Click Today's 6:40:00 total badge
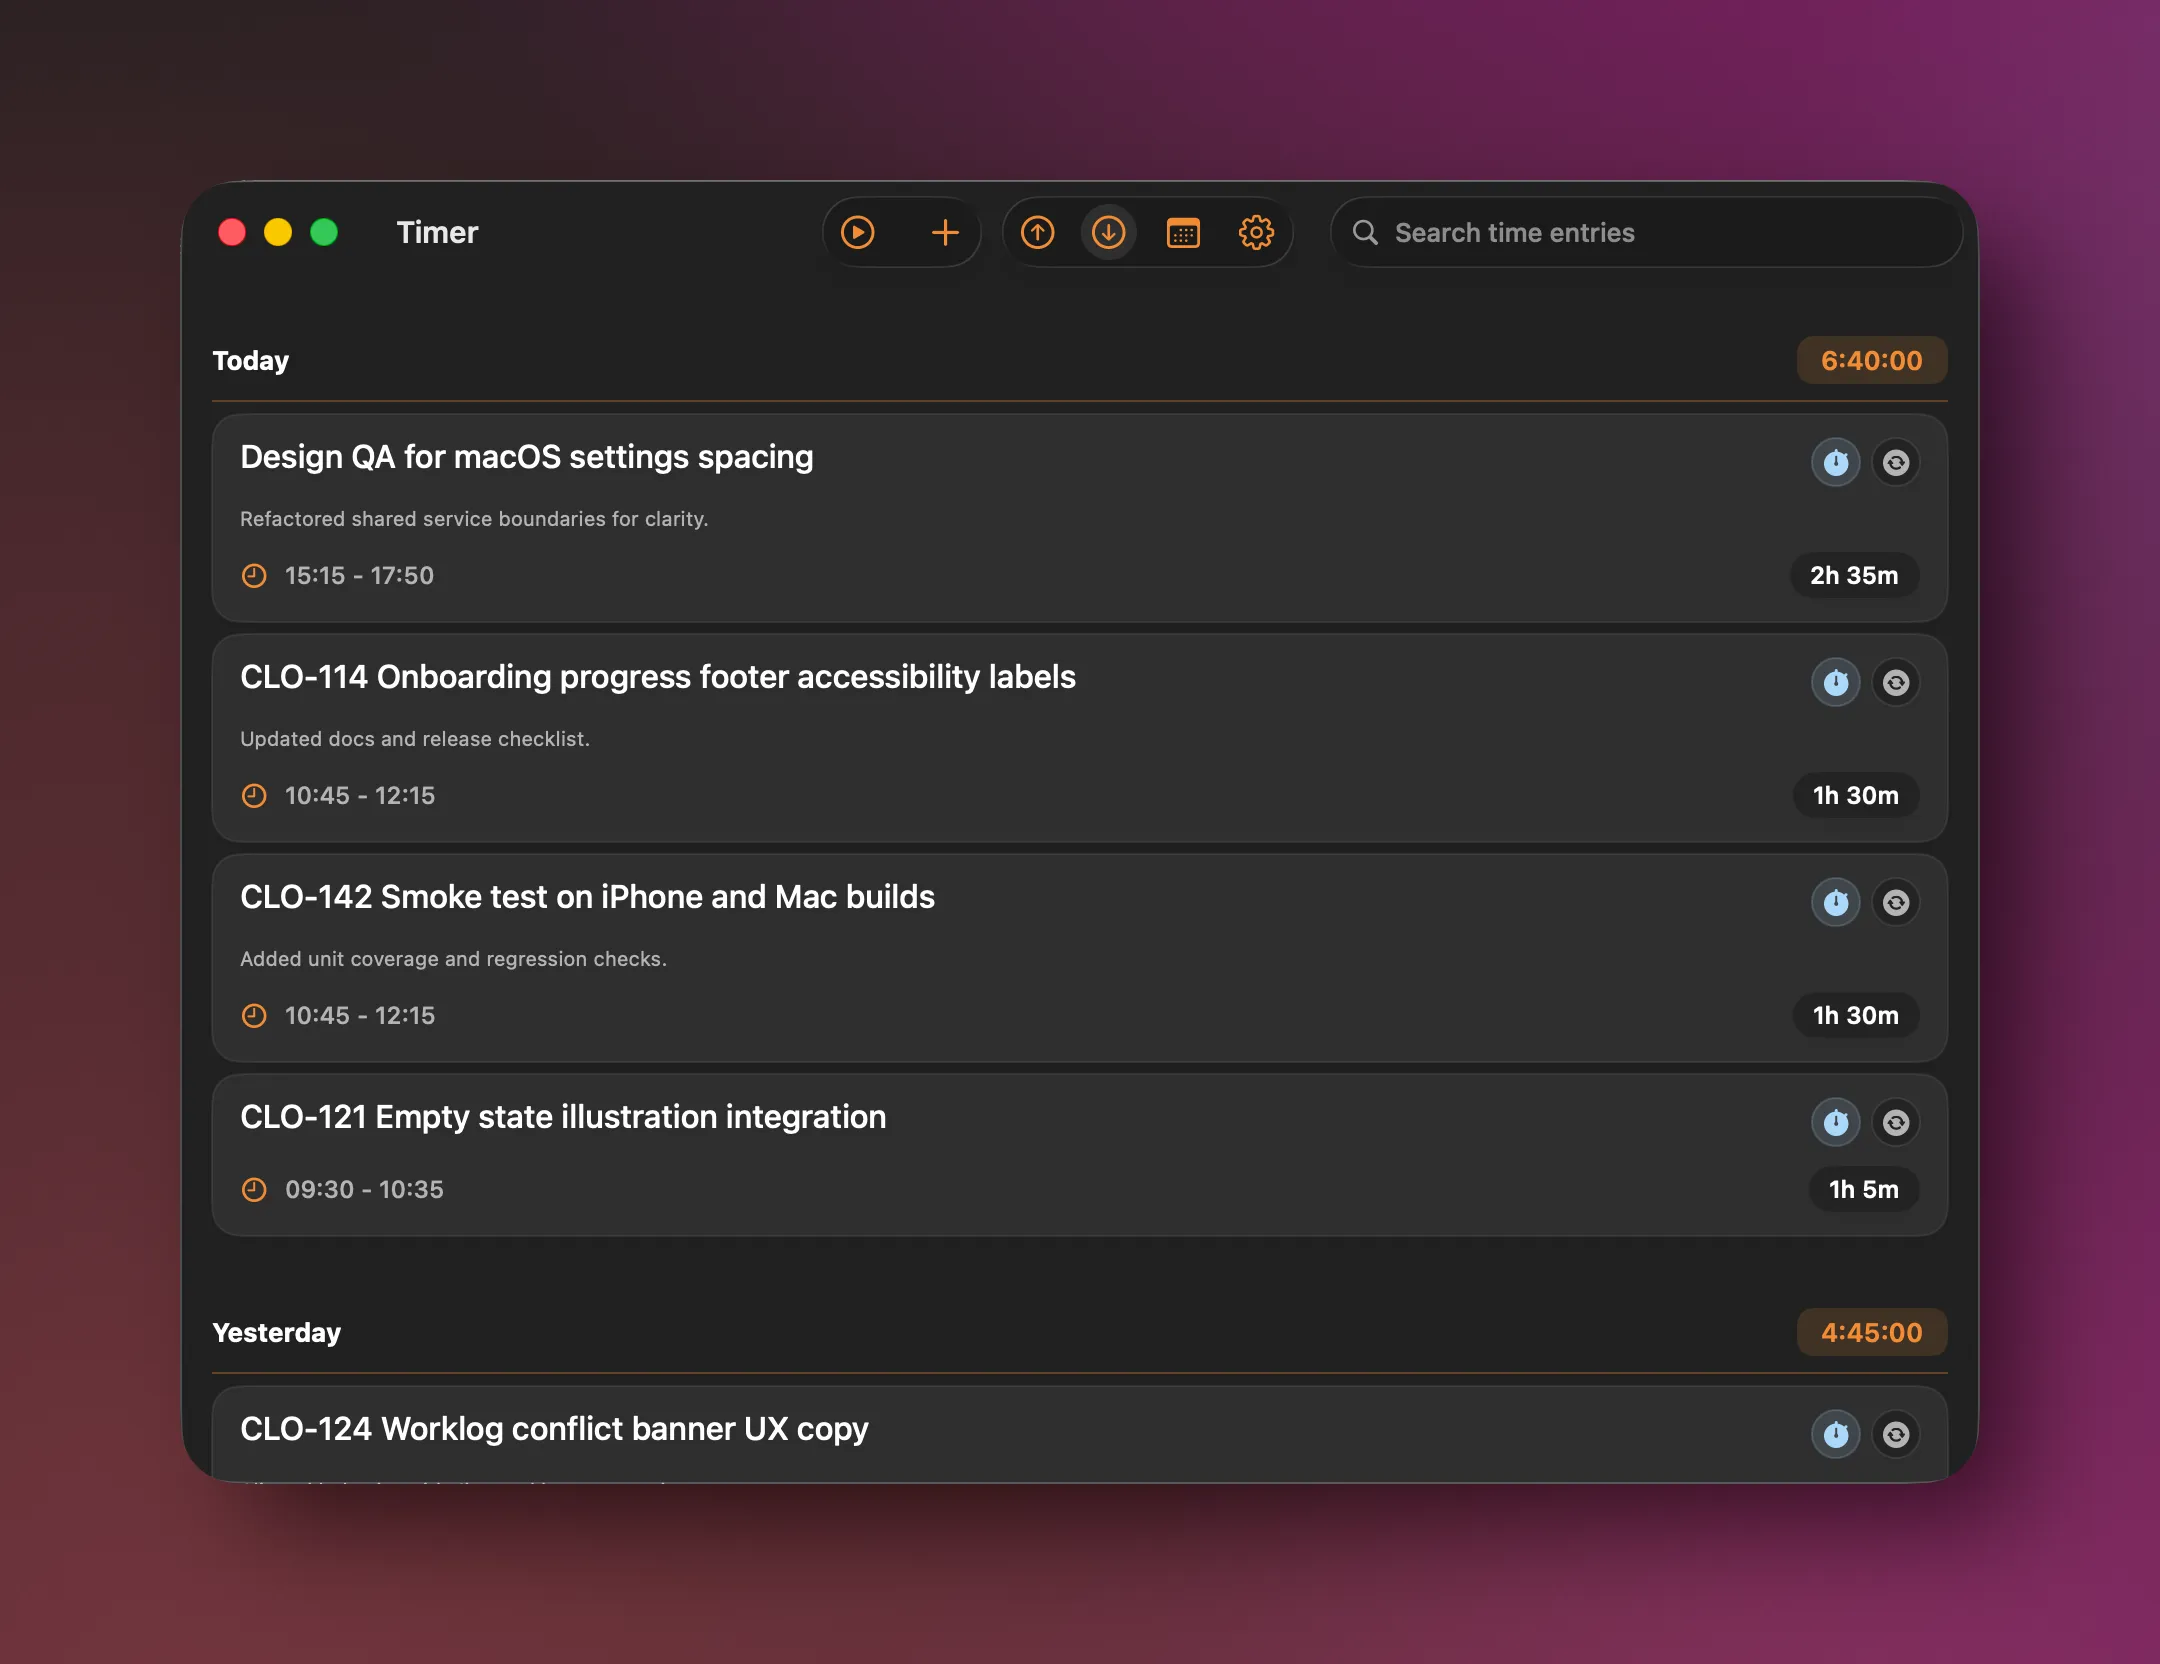The width and height of the screenshot is (2160, 1664). point(1871,360)
